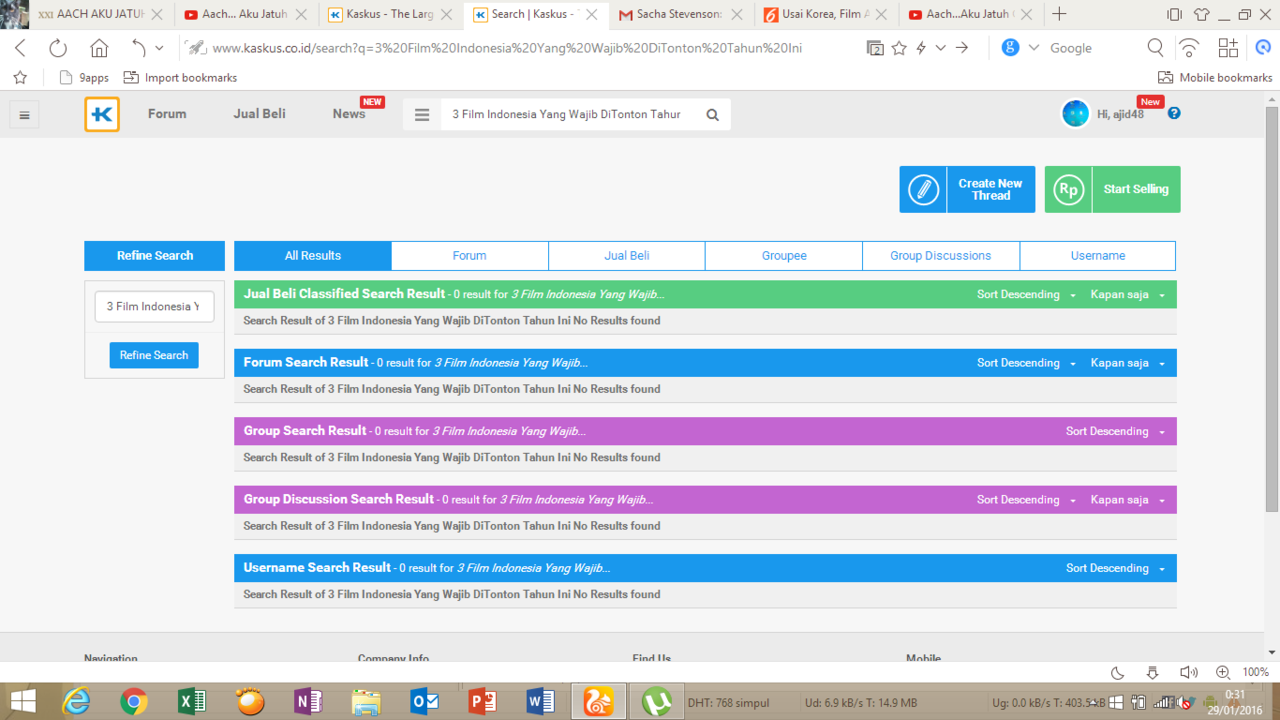Click the 100% zoom level text
Screen dimensions: 1280x720
click(1255, 673)
